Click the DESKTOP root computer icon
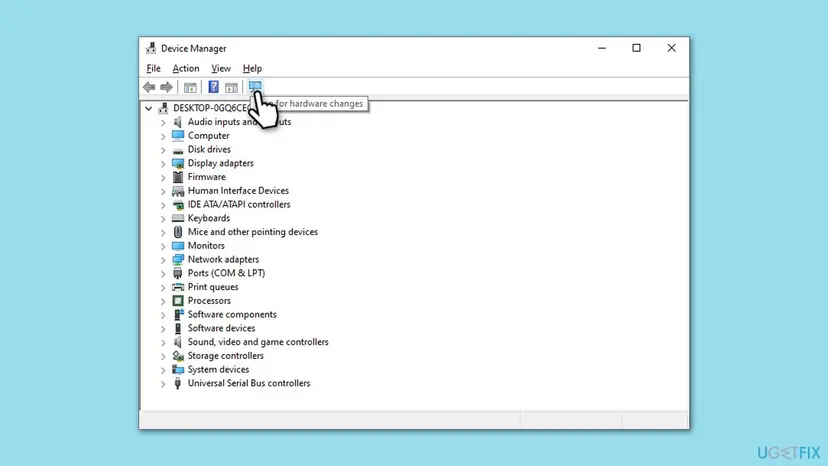Viewport: 828px width, 466px height. 163,108
